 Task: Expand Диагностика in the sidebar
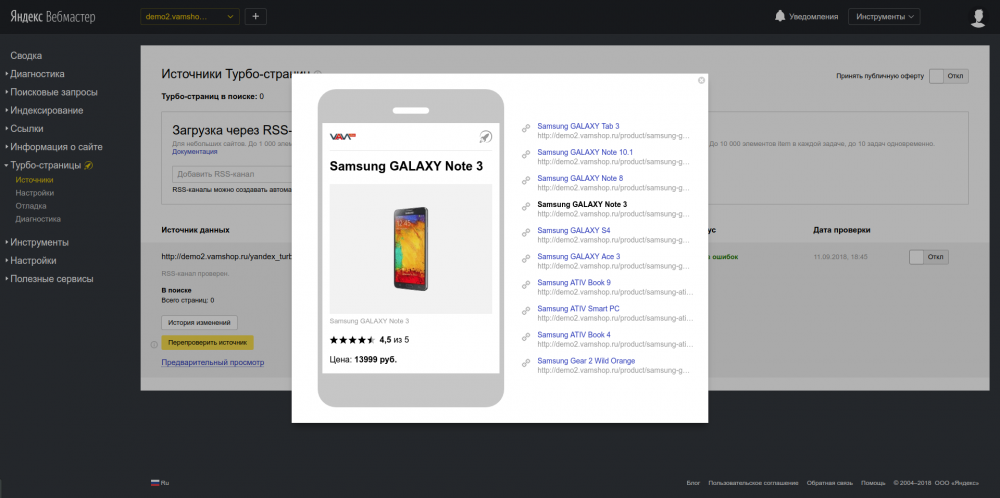[x=37, y=74]
